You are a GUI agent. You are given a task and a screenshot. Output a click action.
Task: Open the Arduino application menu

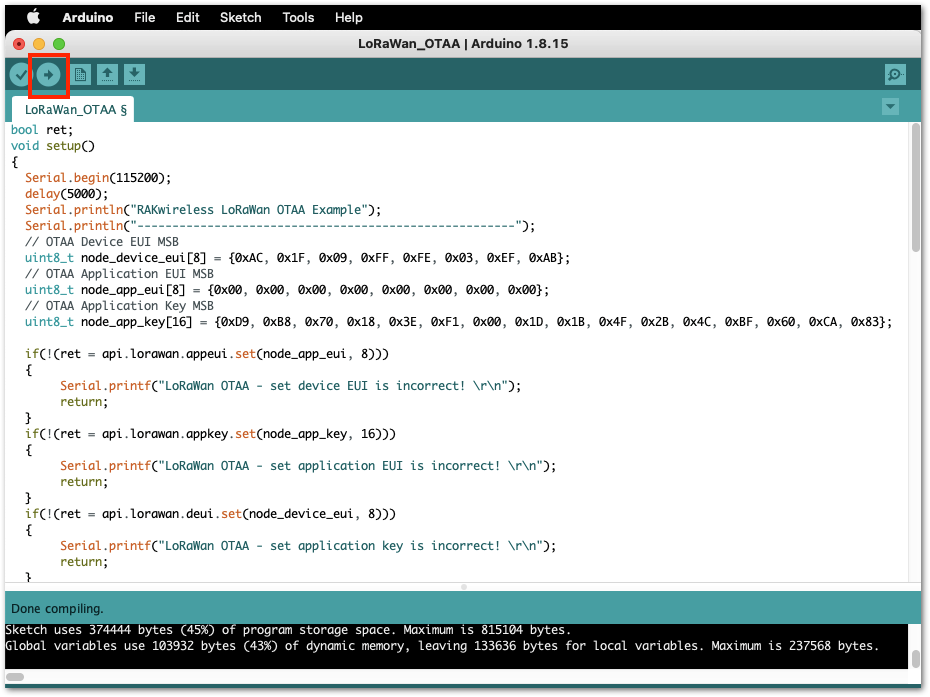[88, 17]
